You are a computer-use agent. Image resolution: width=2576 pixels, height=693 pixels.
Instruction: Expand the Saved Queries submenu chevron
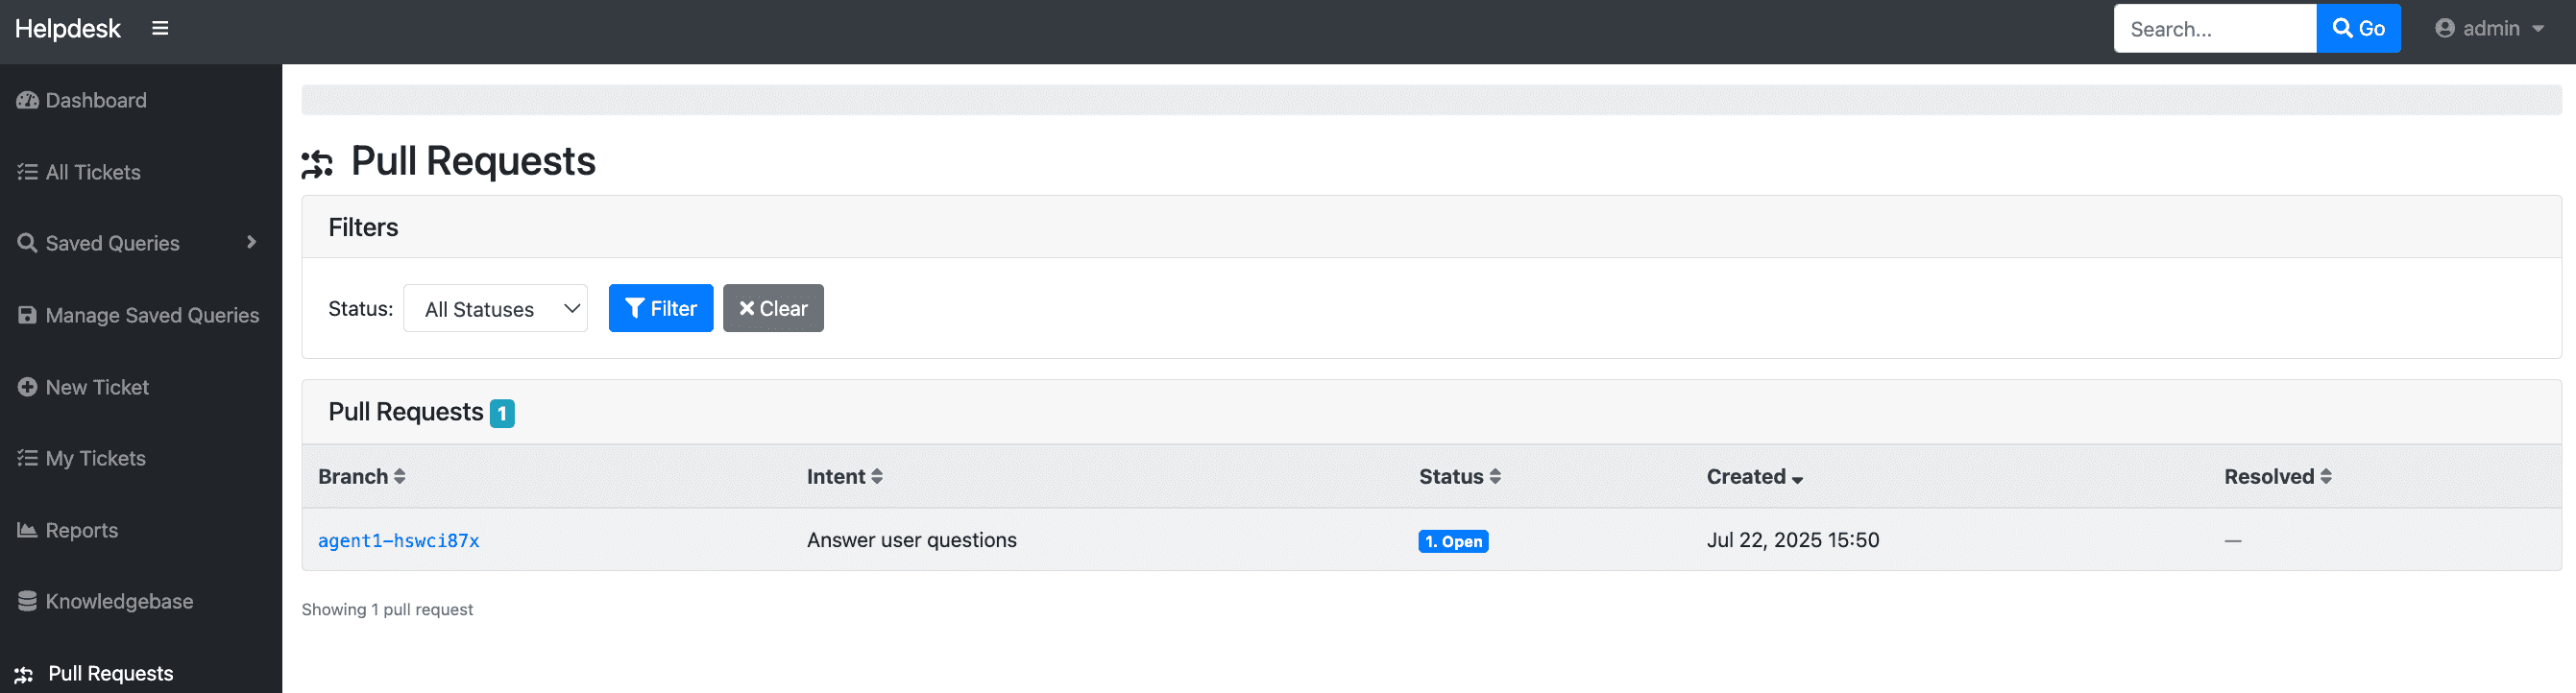(251, 242)
